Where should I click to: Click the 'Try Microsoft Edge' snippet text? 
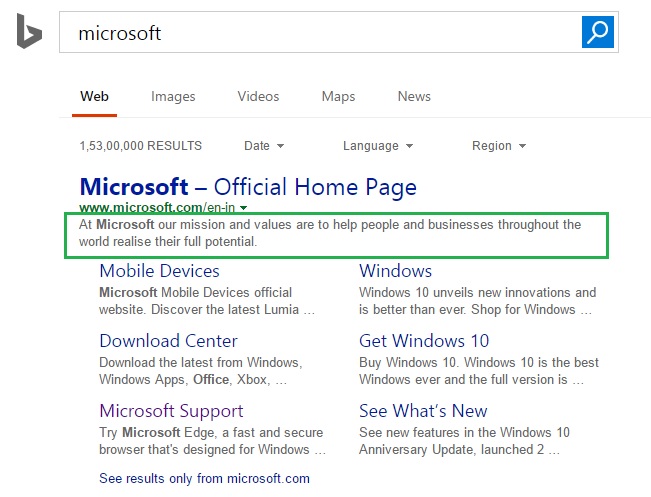[x=212, y=441]
